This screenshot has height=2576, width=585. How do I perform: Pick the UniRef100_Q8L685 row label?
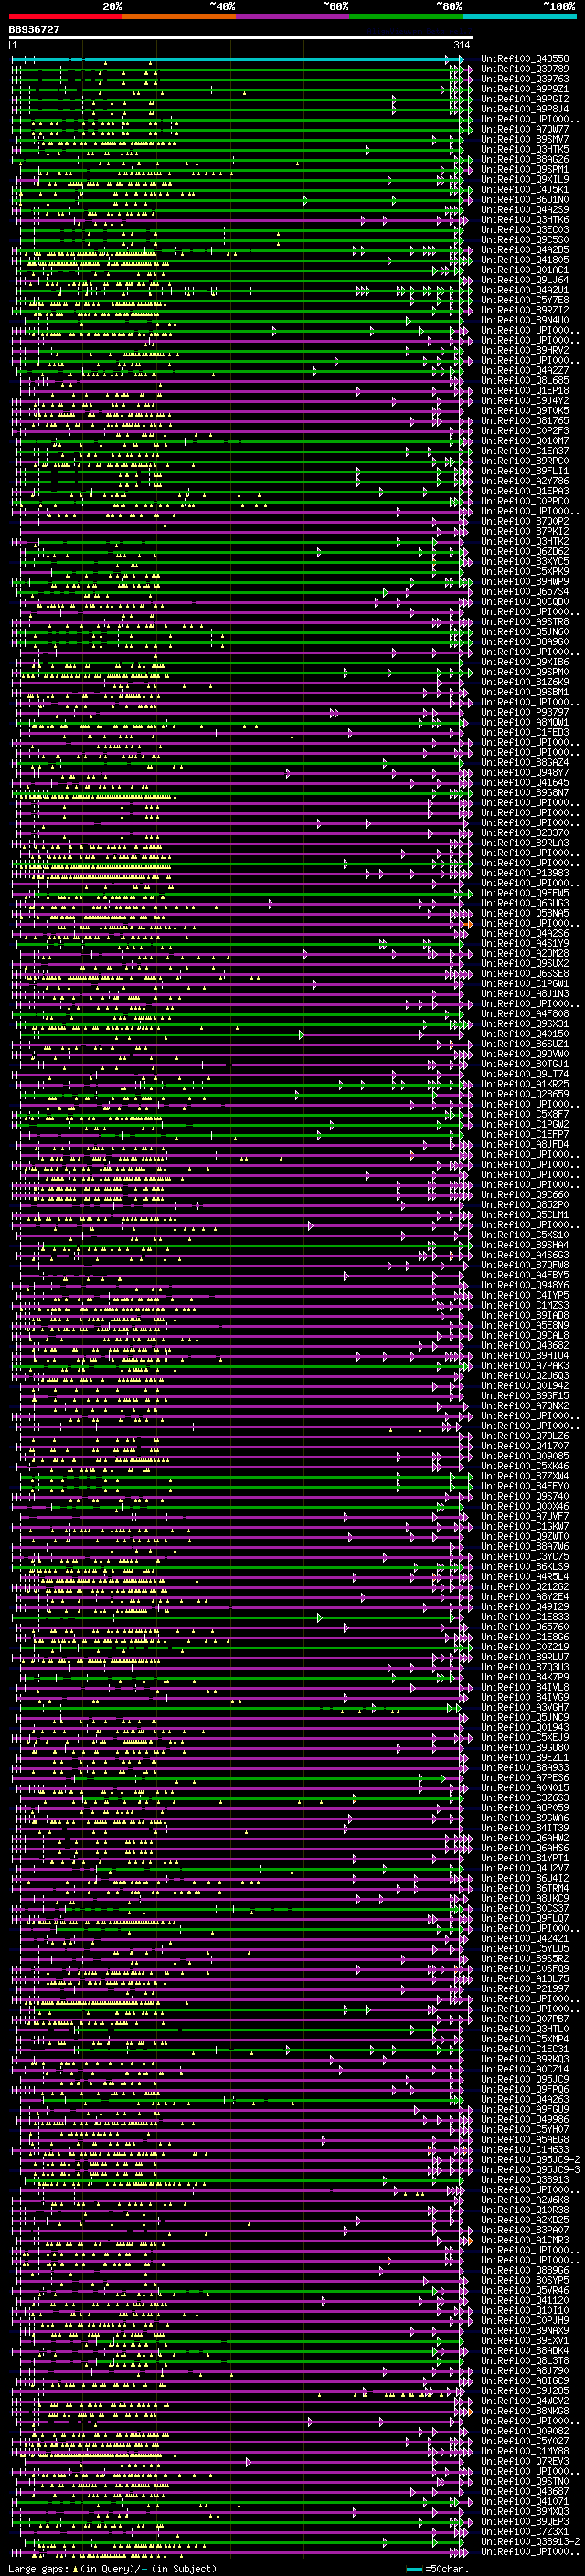525,381
